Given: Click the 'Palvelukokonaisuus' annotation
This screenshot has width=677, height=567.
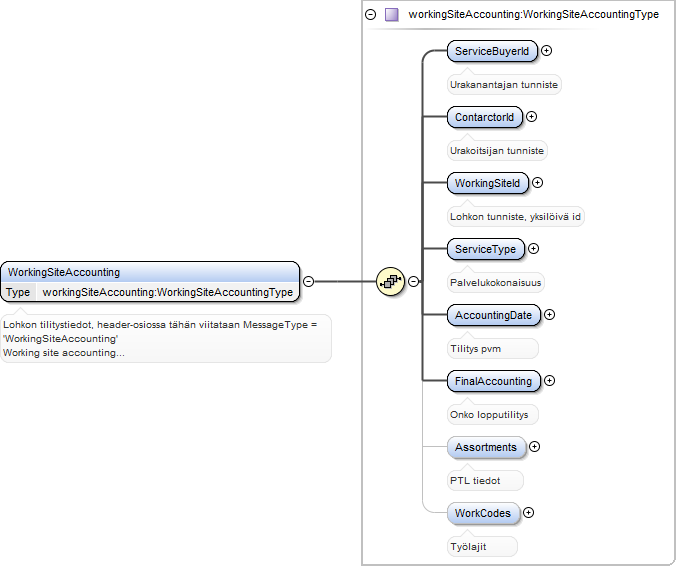Looking at the screenshot, I should click(x=496, y=283).
